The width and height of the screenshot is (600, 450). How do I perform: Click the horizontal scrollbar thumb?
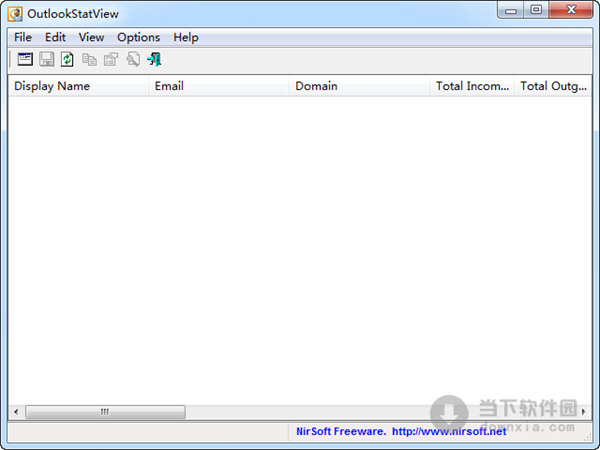(x=105, y=412)
